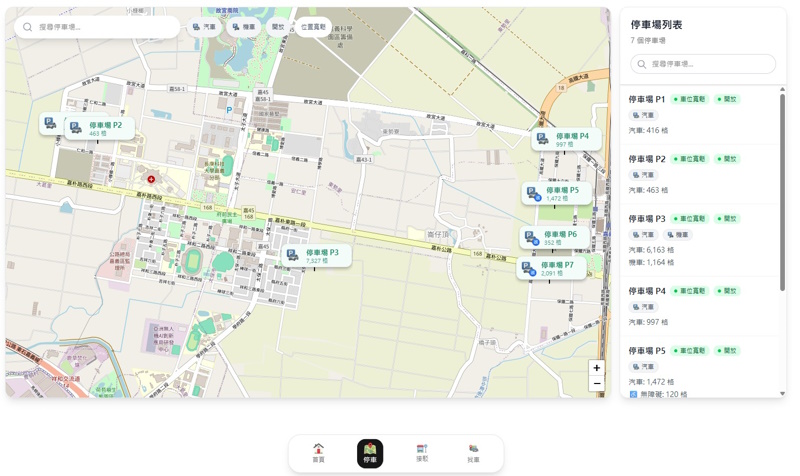800x476 pixels.
Task: Open the 找車 find-car tab icon
Action: pyautogui.click(x=473, y=453)
